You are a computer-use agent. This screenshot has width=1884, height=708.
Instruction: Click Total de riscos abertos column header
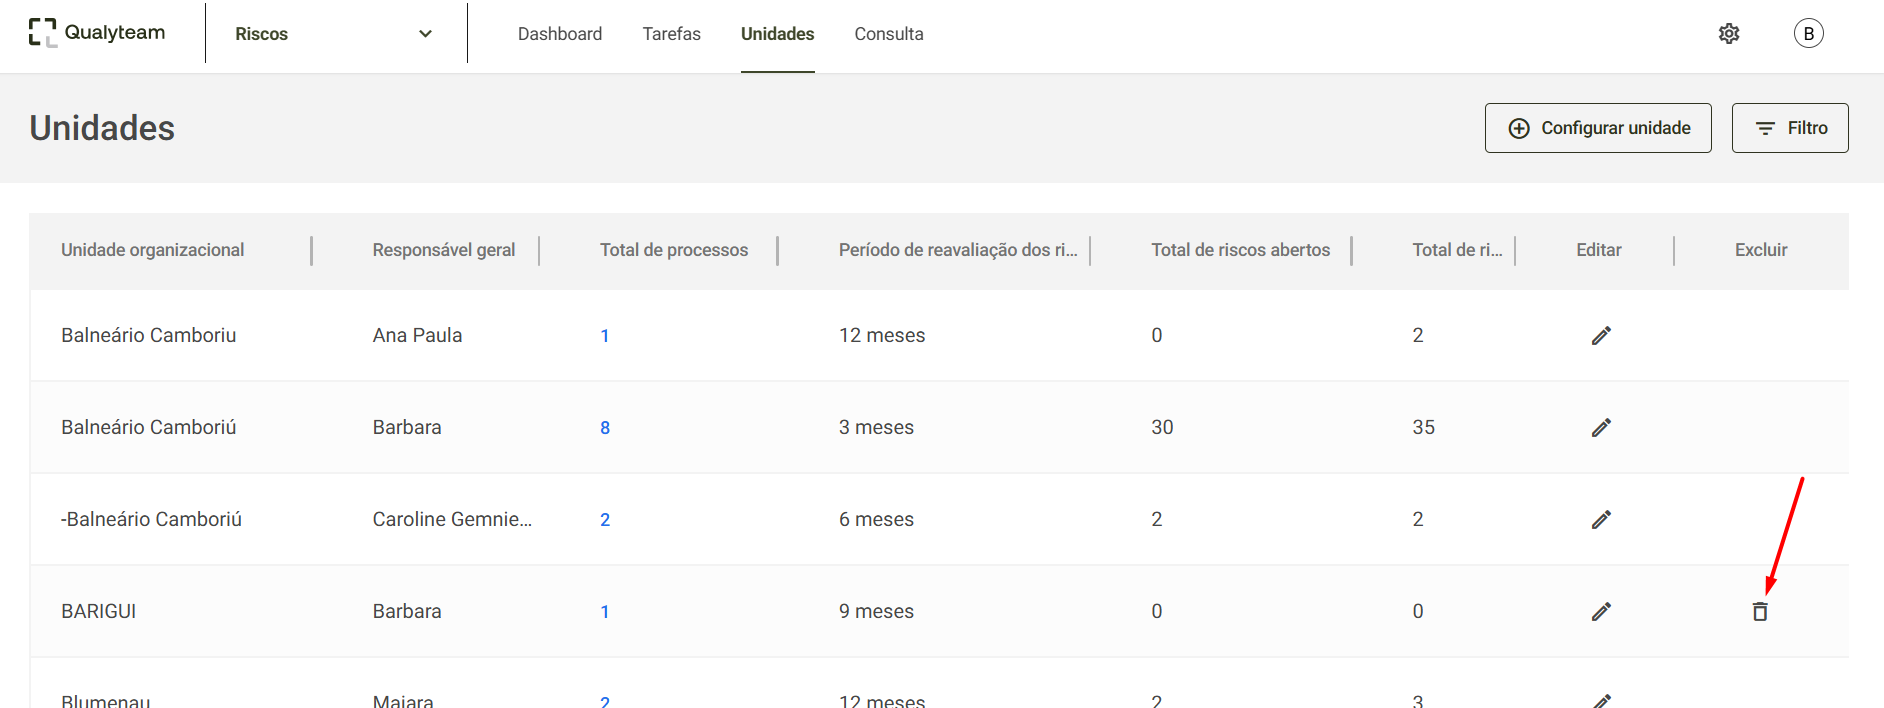[1240, 250]
